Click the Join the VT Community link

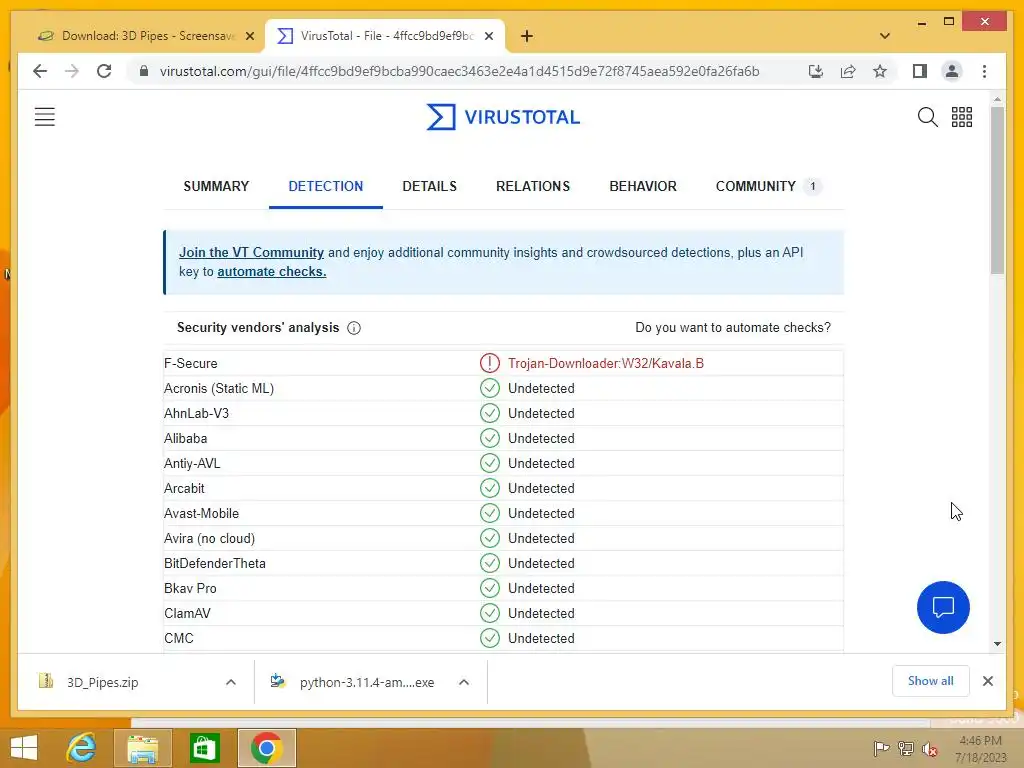click(x=251, y=253)
